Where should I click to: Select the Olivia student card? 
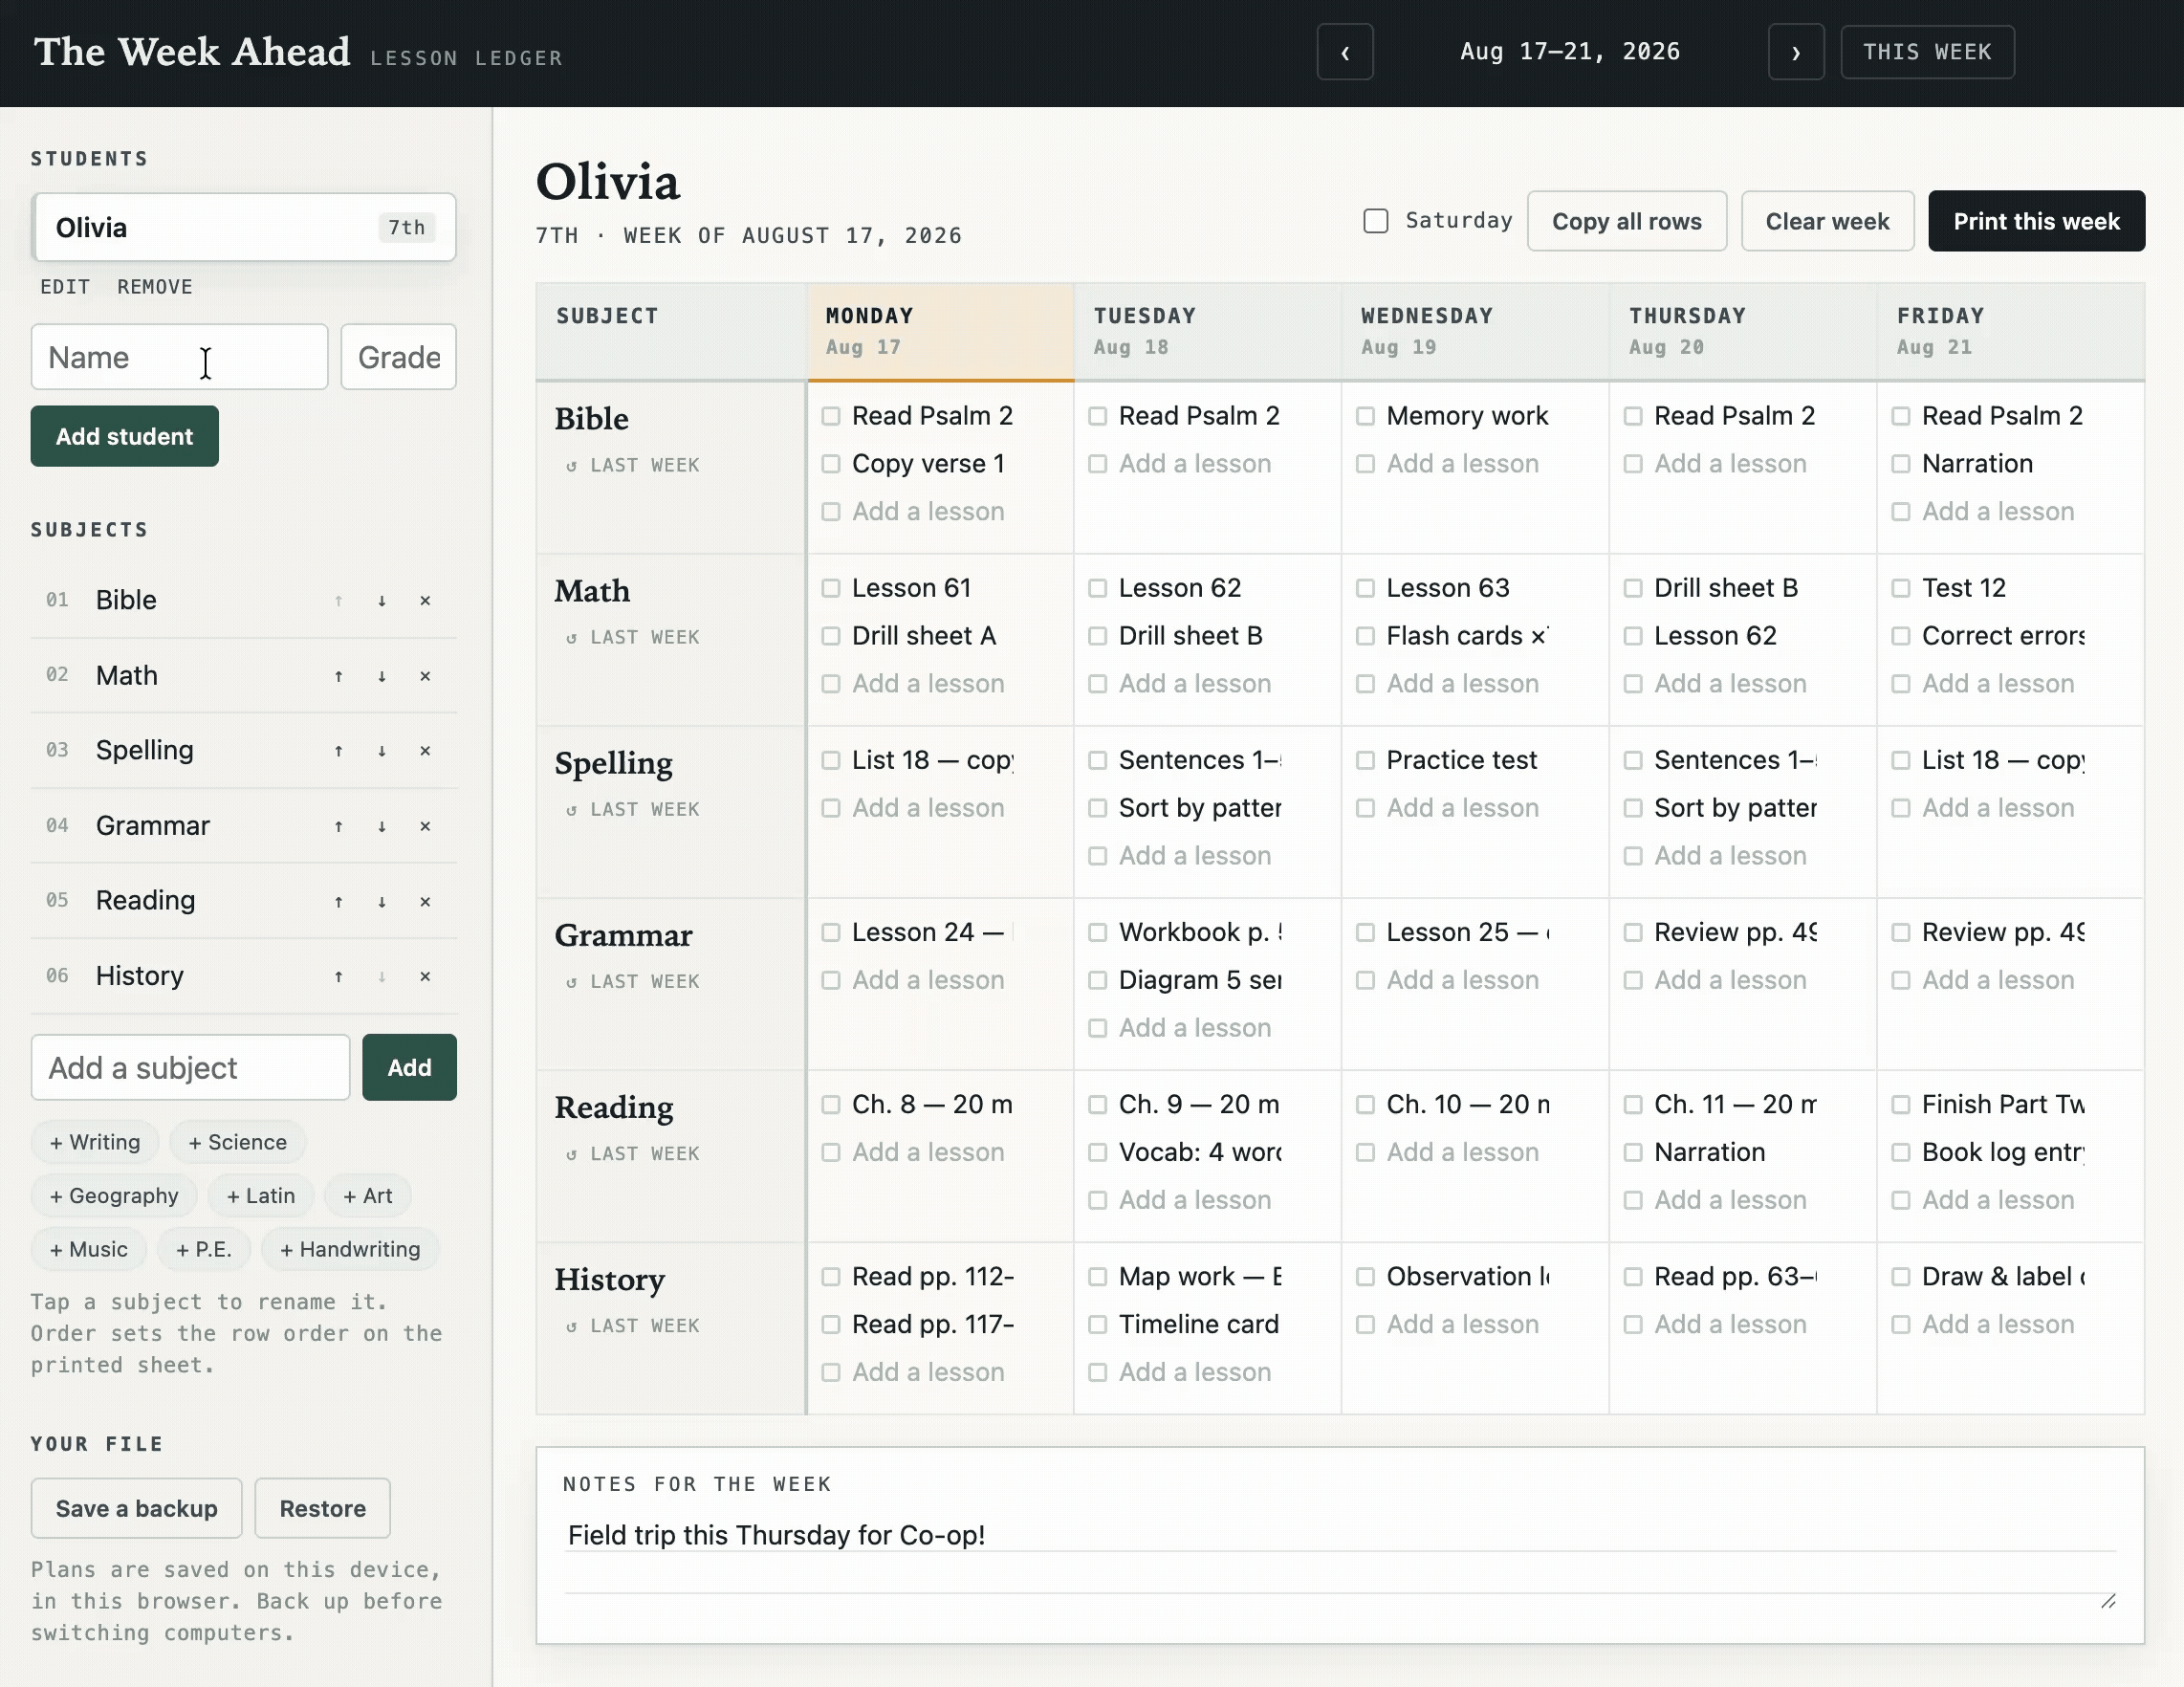click(243, 227)
